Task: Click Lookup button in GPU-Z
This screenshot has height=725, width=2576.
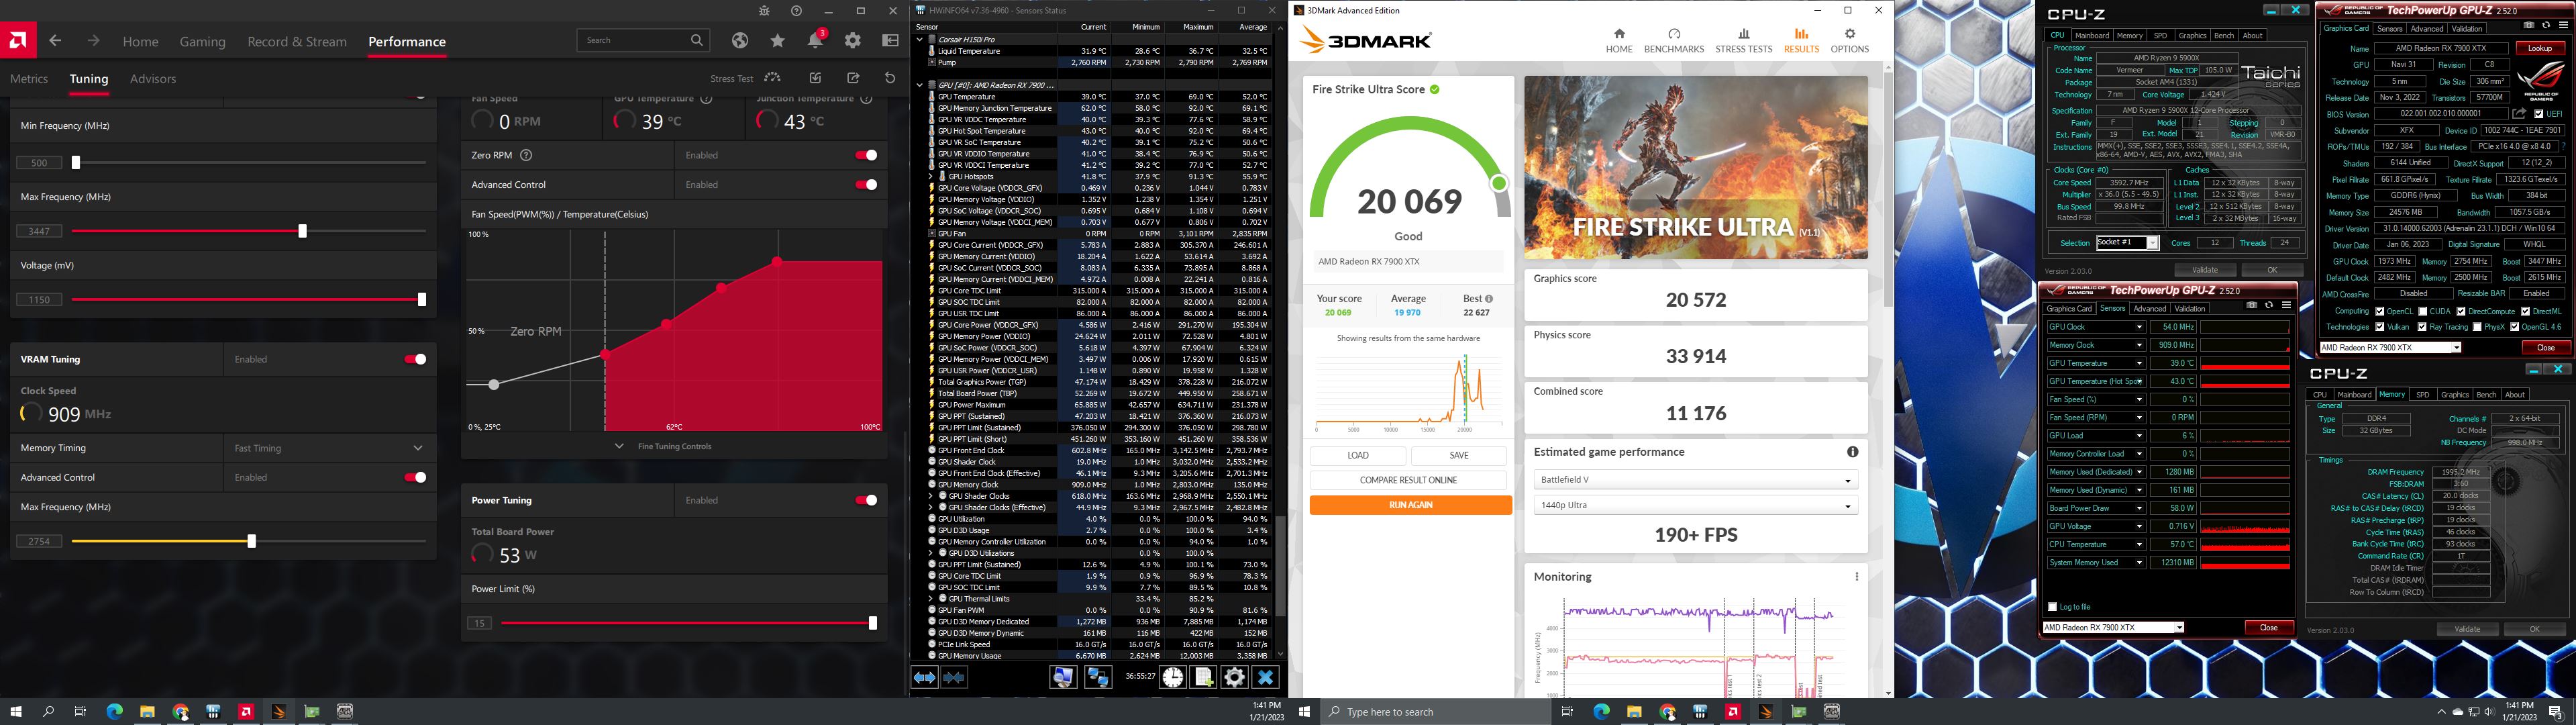Action: click(x=2540, y=48)
